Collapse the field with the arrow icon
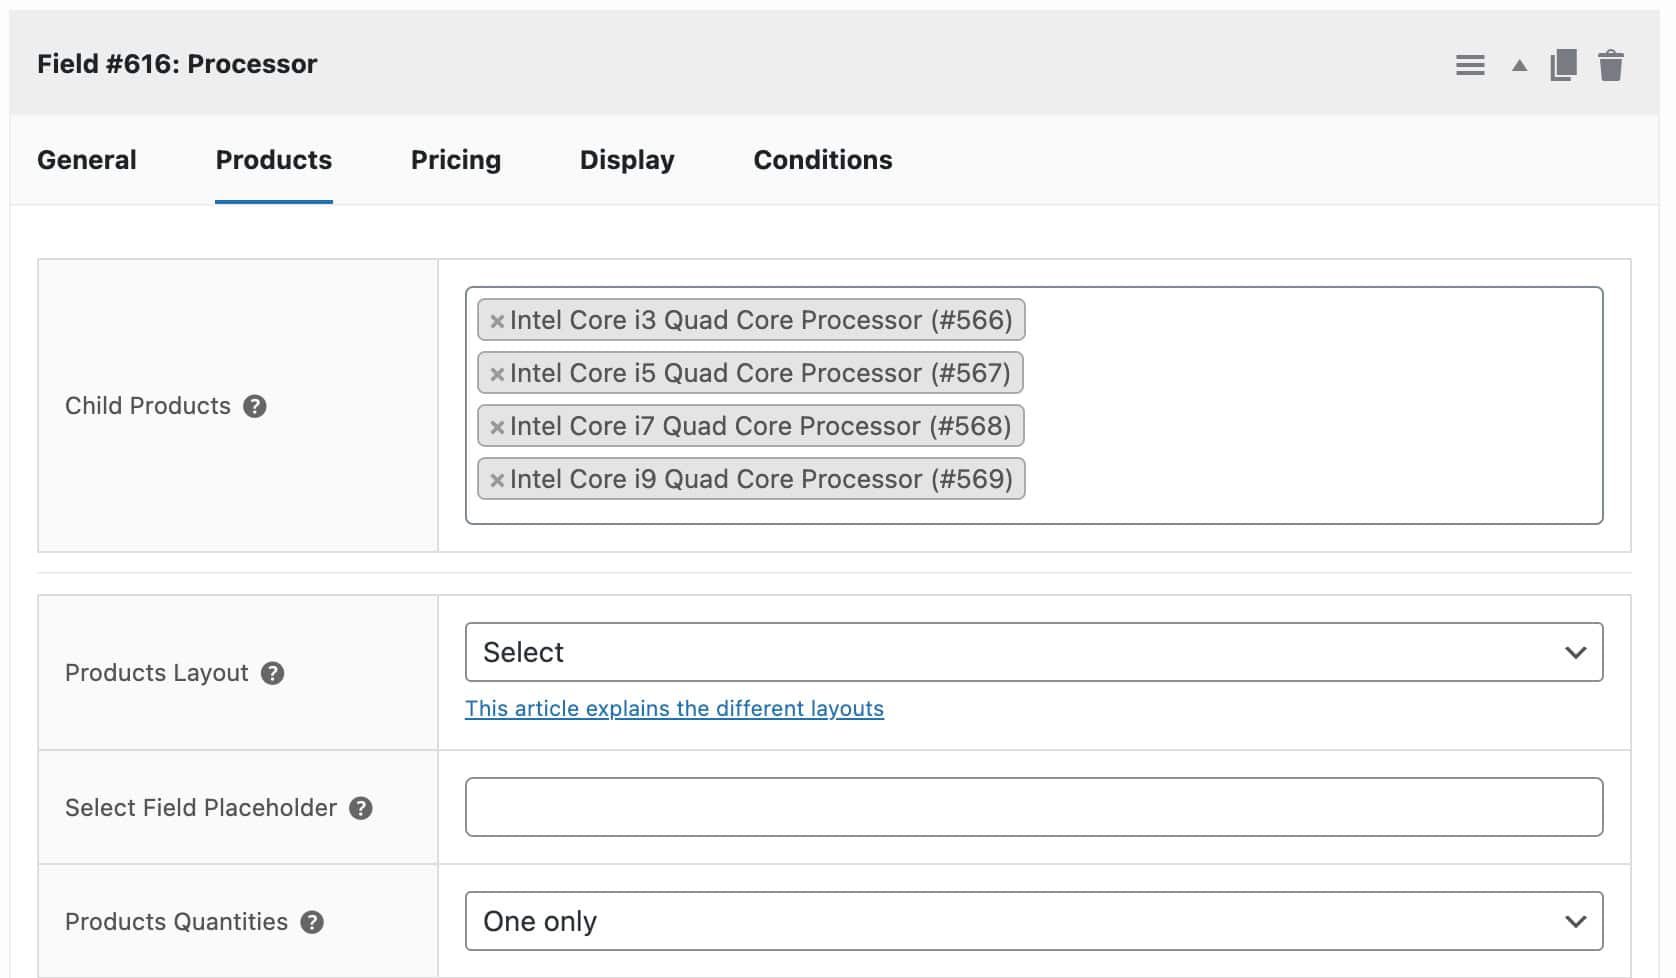Viewport: 1676px width, 978px height. [x=1517, y=64]
